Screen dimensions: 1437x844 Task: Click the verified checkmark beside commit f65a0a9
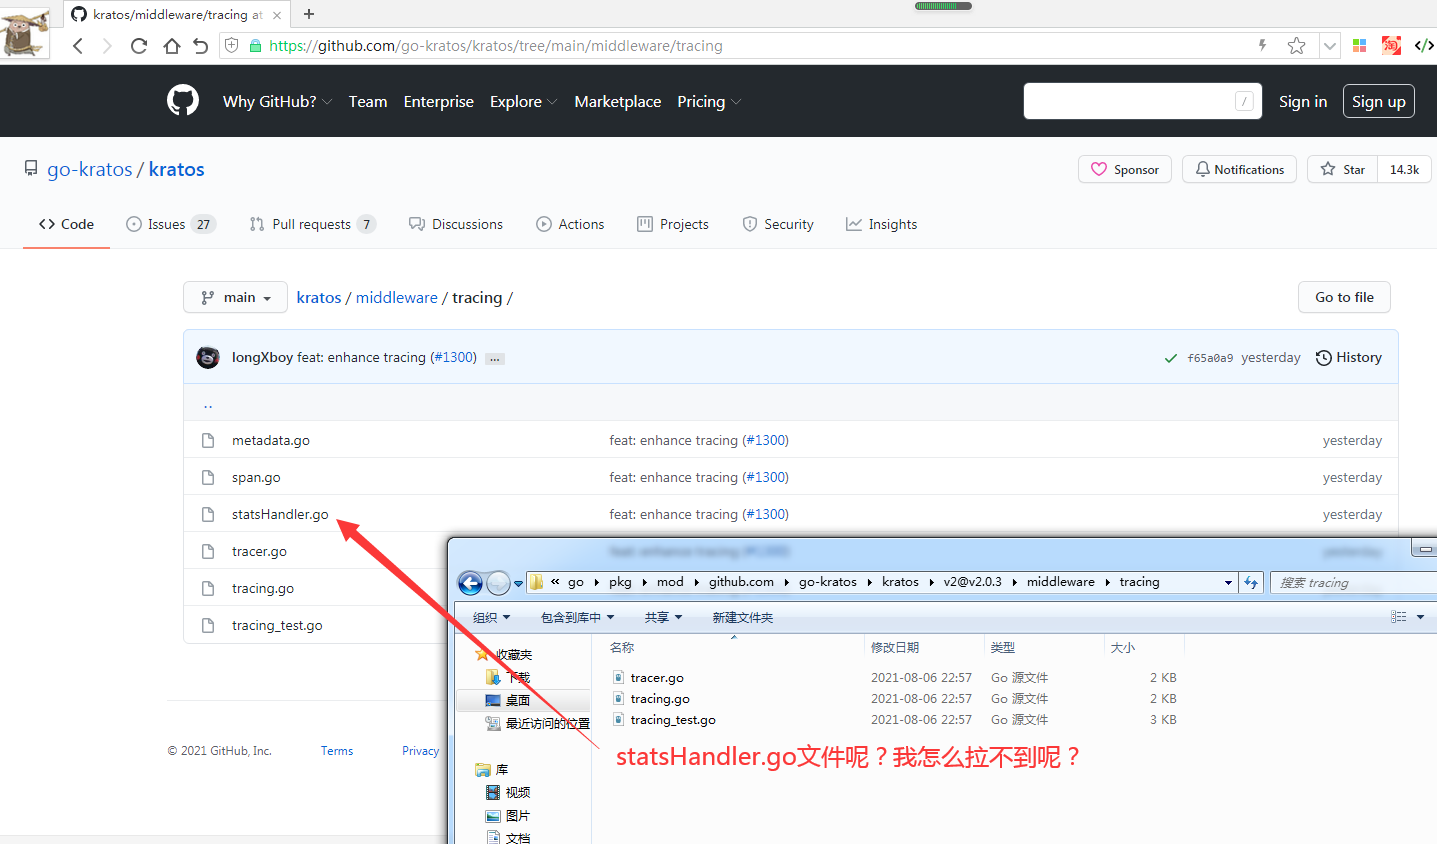coord(1171,357)
